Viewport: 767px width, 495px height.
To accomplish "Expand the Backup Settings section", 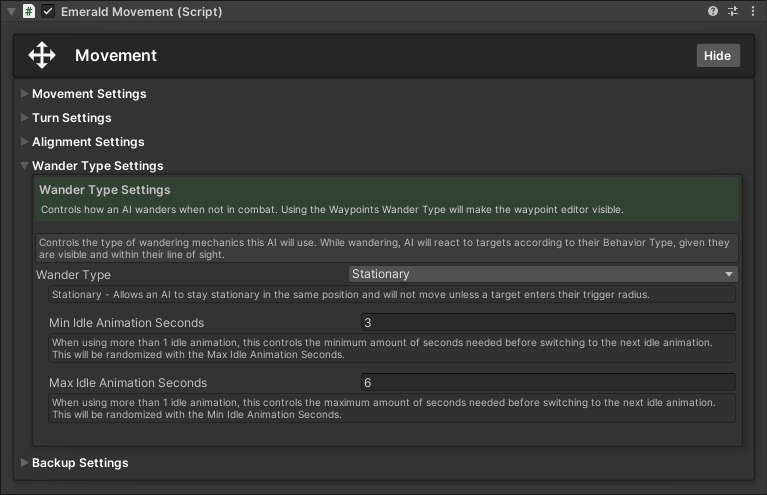I will 79,463.
